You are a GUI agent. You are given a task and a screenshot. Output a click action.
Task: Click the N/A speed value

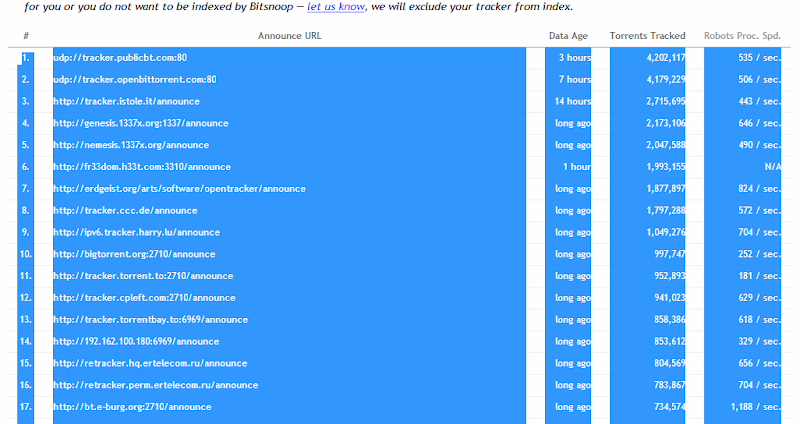click(x=772, y=167)
